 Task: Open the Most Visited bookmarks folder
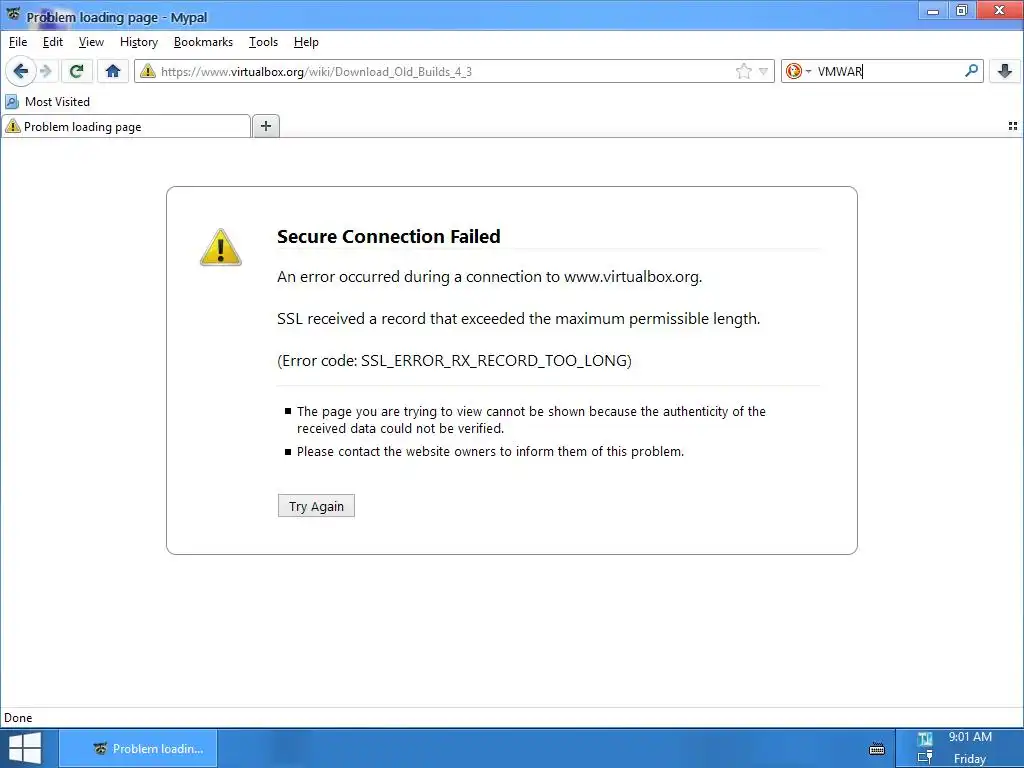pos(47,102)
